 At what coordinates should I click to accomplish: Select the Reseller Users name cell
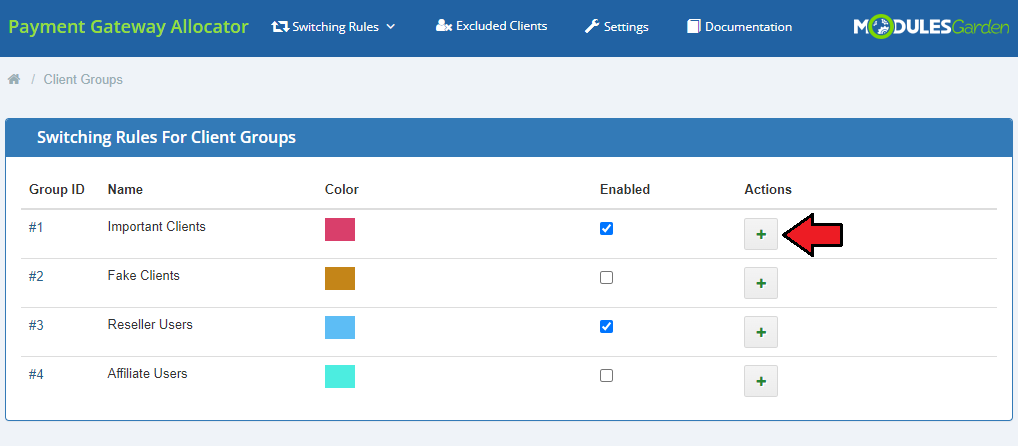pos(150,324)
